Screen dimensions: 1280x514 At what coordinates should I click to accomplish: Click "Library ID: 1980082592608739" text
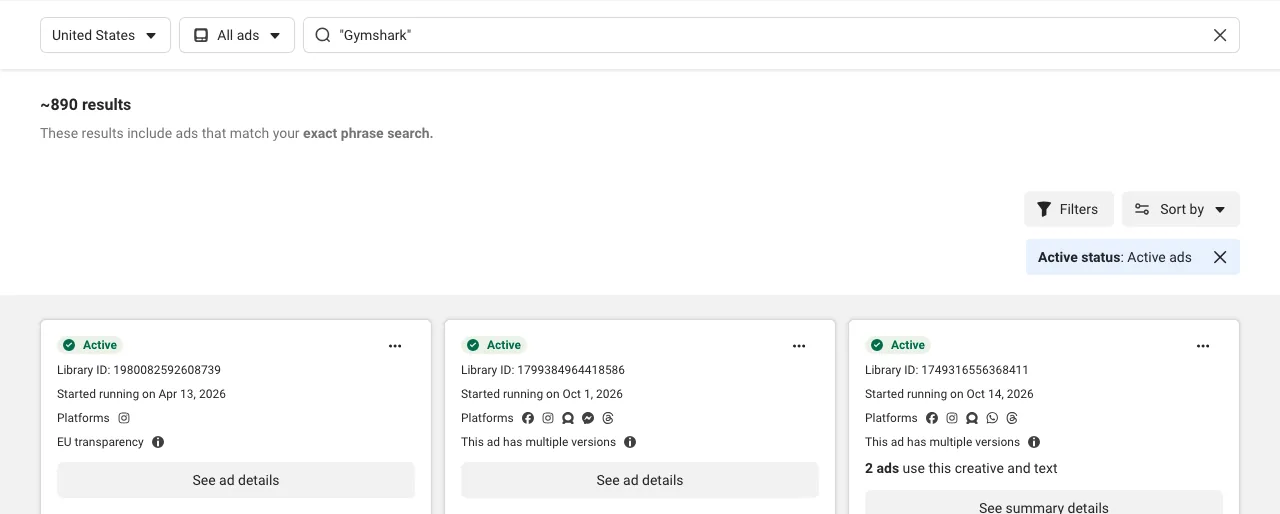click(x=139, y=370)
